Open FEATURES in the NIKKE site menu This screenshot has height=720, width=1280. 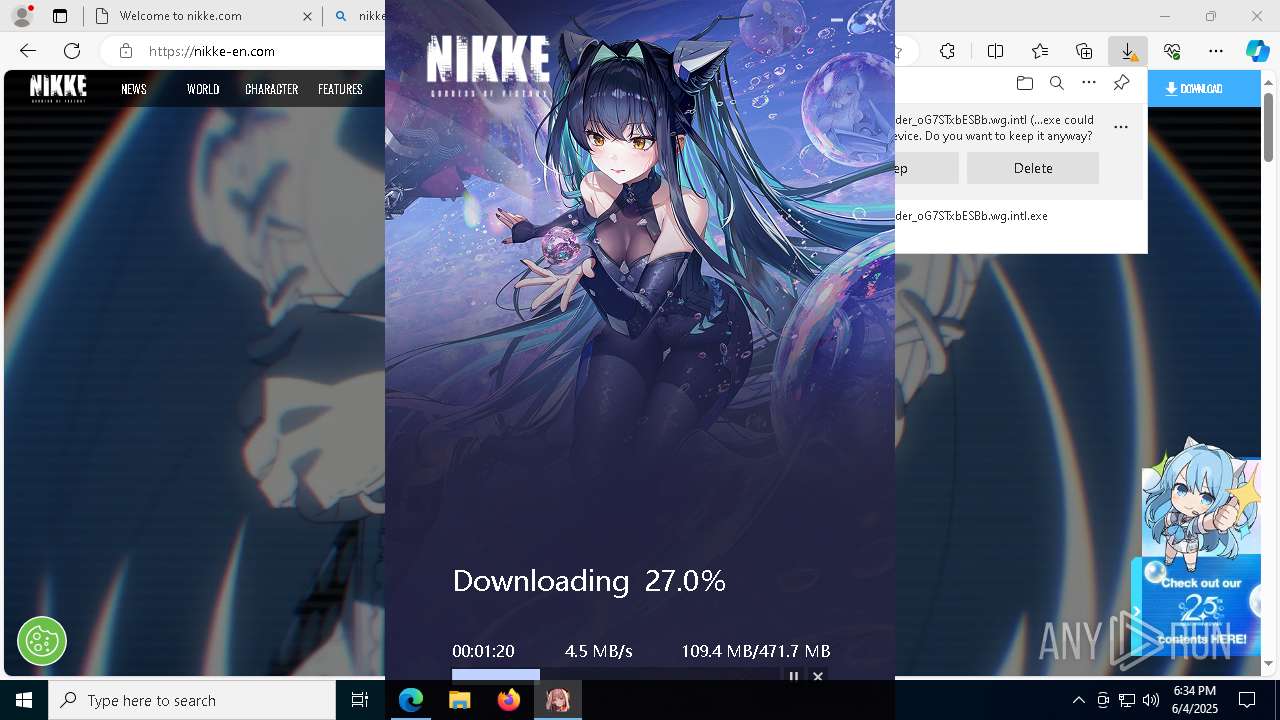(340, 89)
